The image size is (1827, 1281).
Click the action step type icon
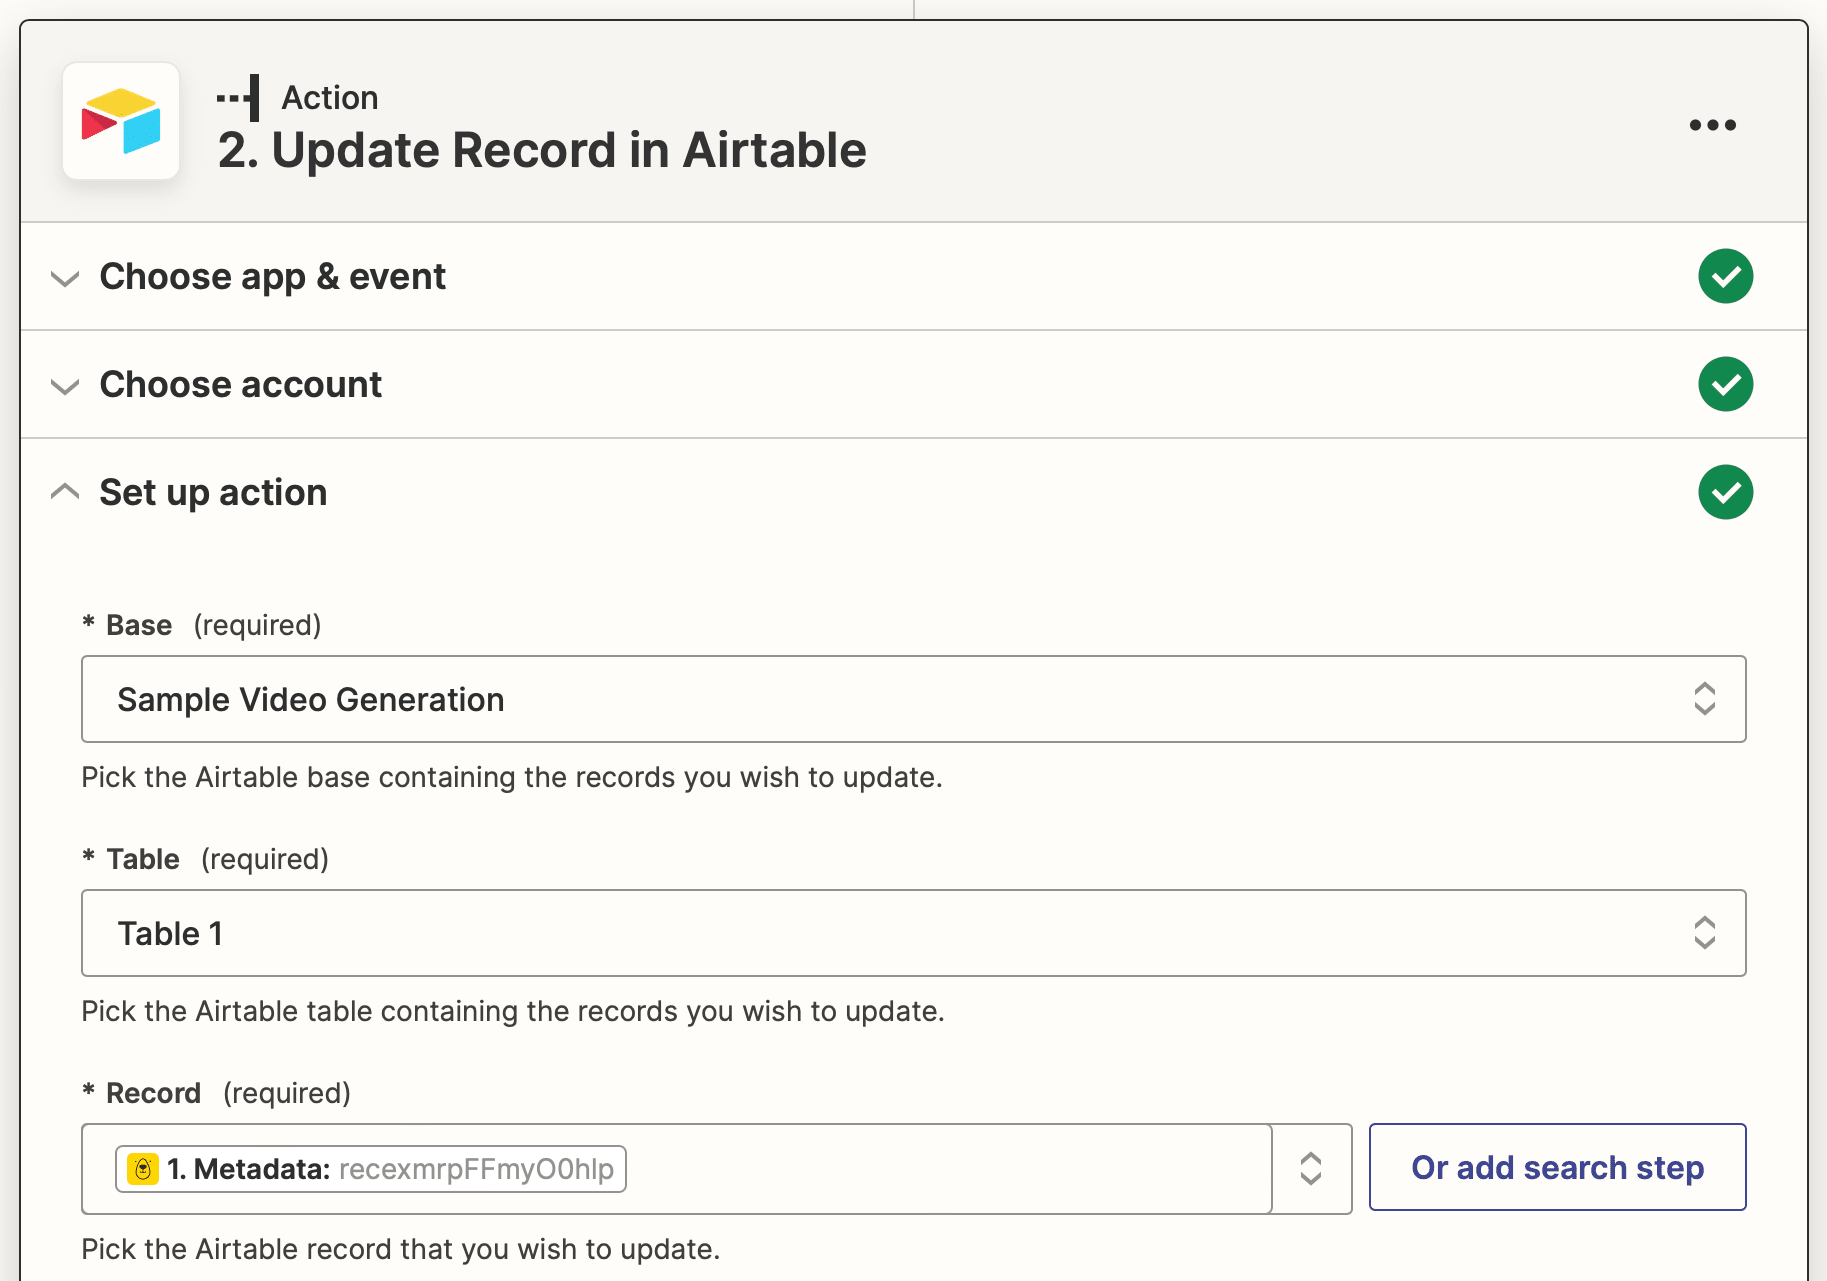click(239, 98)
